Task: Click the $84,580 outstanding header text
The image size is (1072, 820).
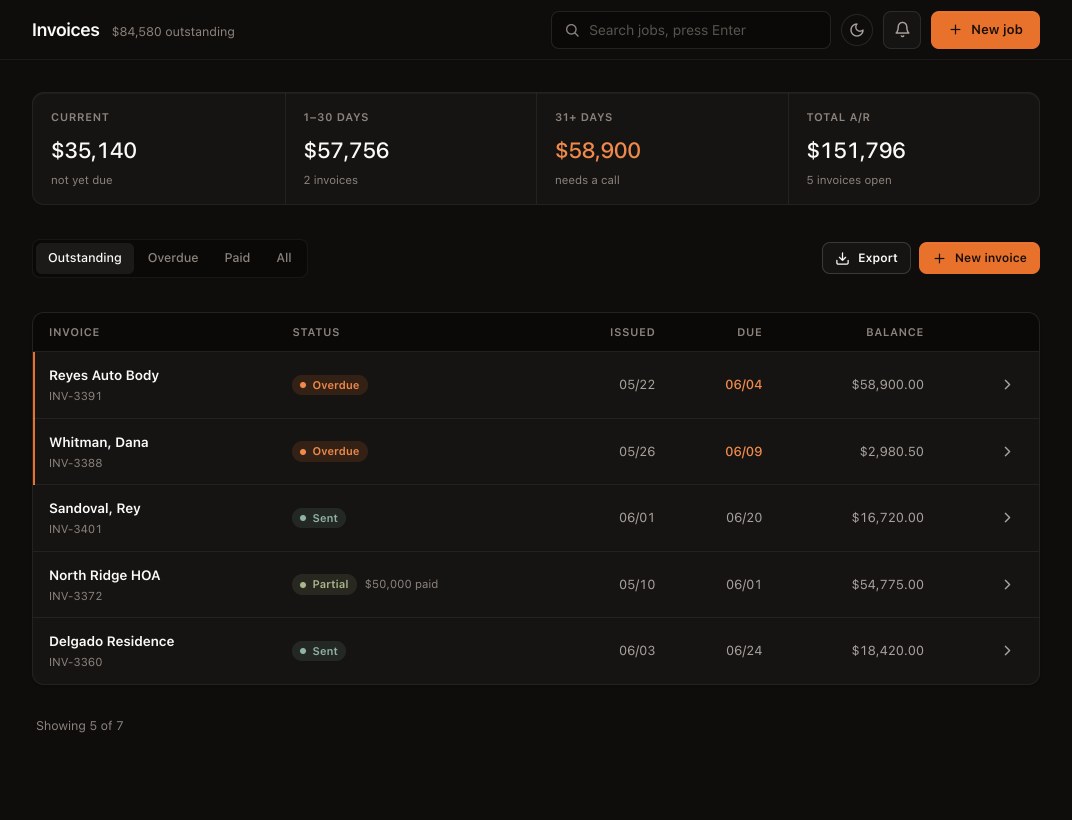Action: [173, 31]
